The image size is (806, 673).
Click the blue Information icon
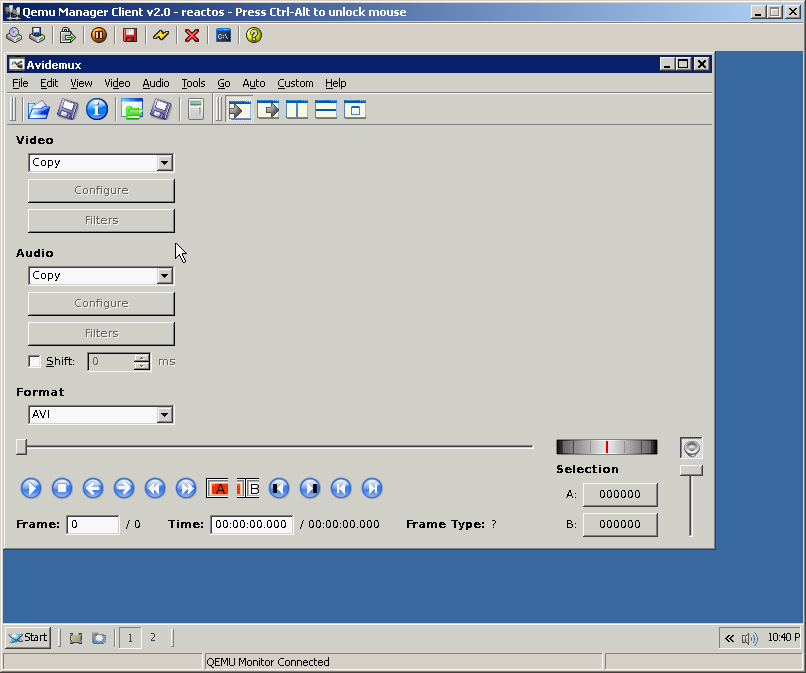96,110
